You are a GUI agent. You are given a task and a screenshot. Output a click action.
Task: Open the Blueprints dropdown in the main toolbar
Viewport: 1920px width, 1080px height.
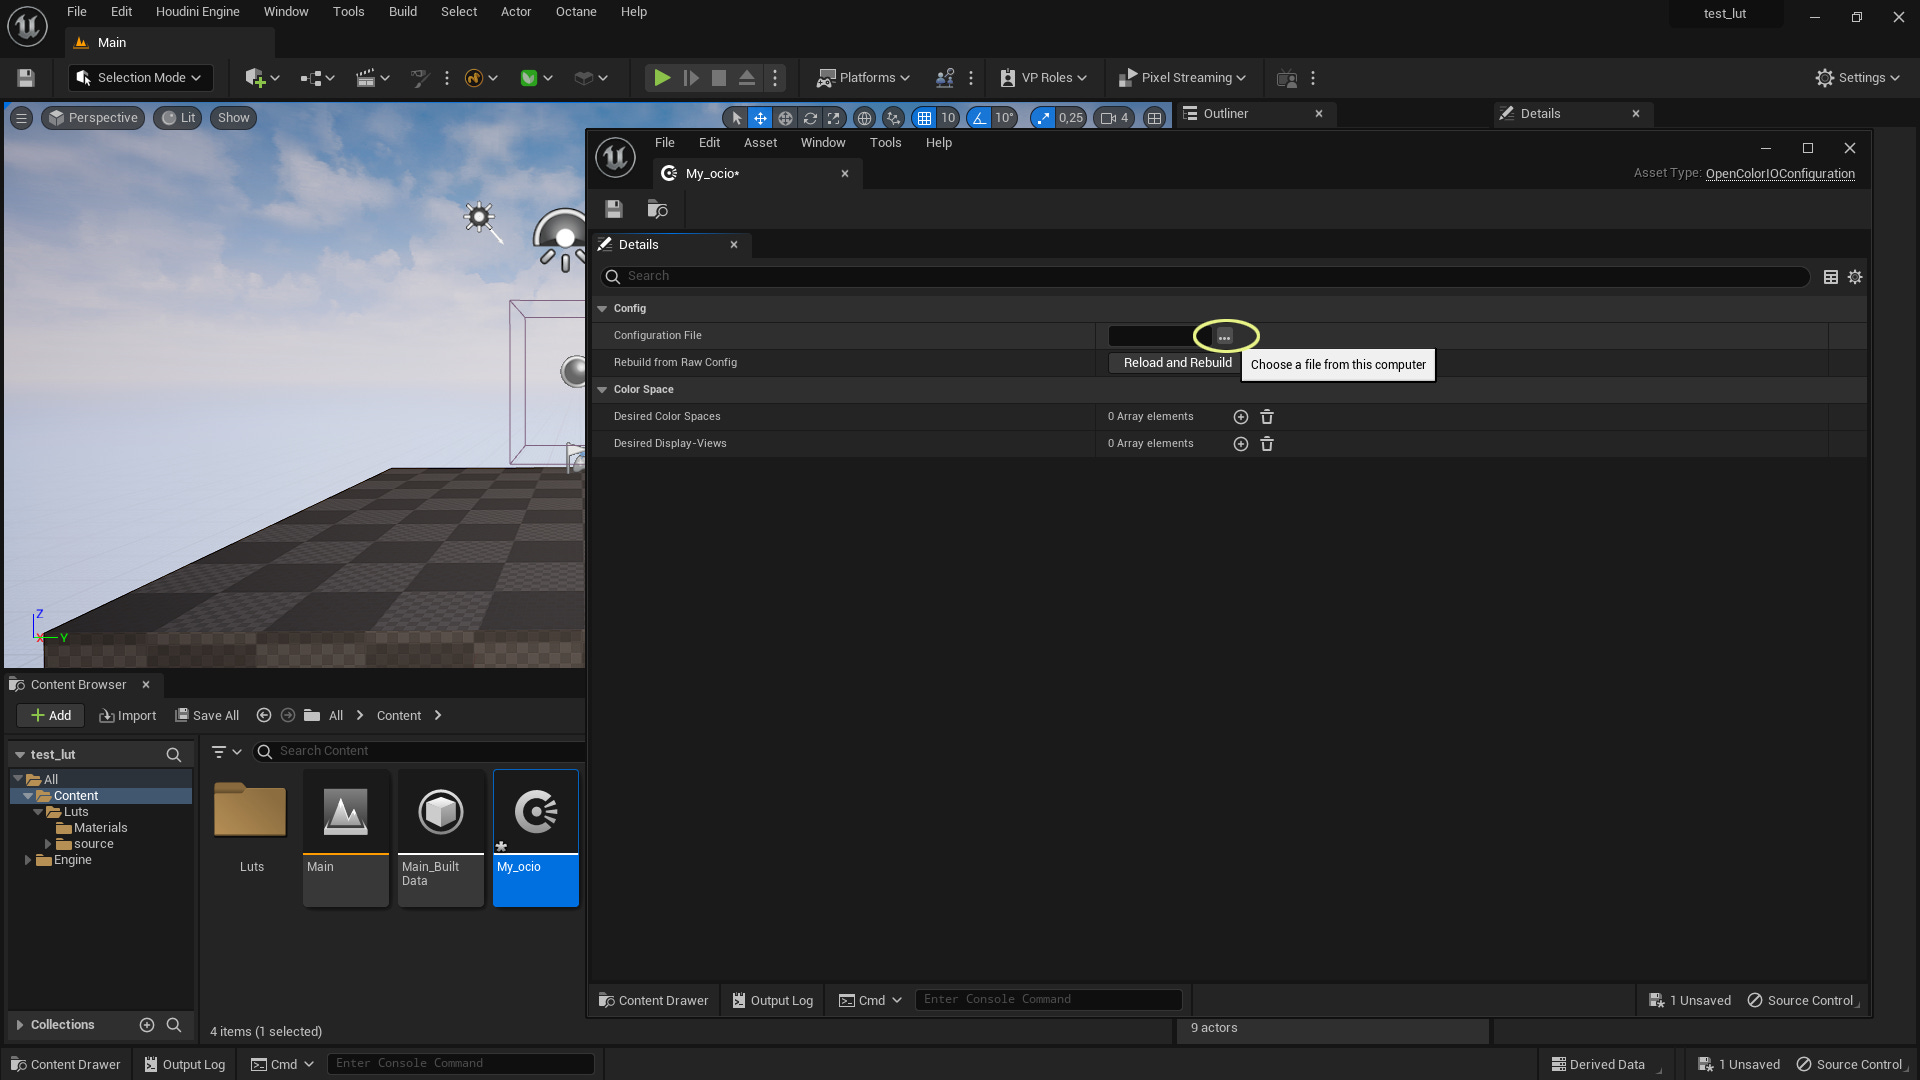coord(317,78)
